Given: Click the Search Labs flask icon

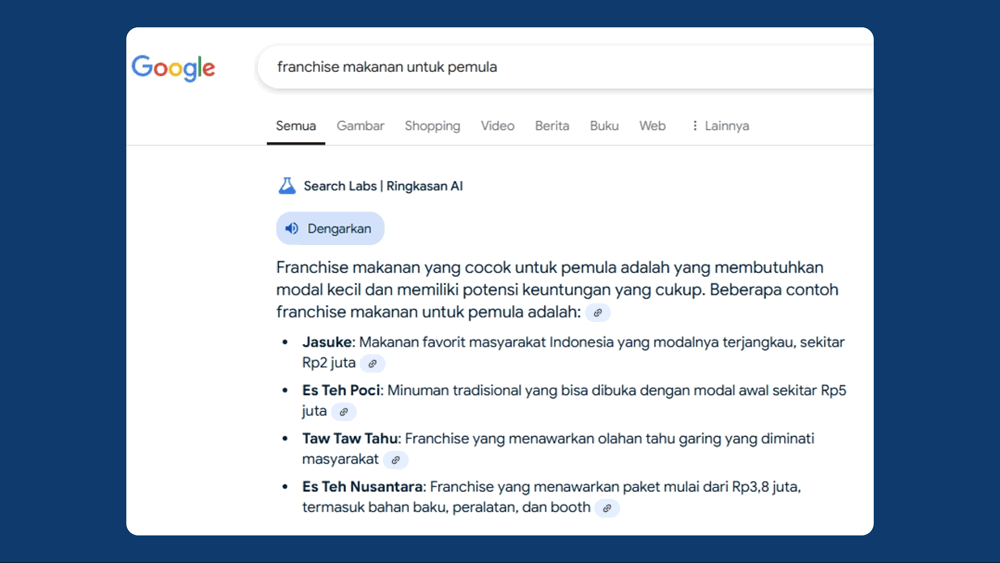Looking at the screenshot, I should point(287,186).
